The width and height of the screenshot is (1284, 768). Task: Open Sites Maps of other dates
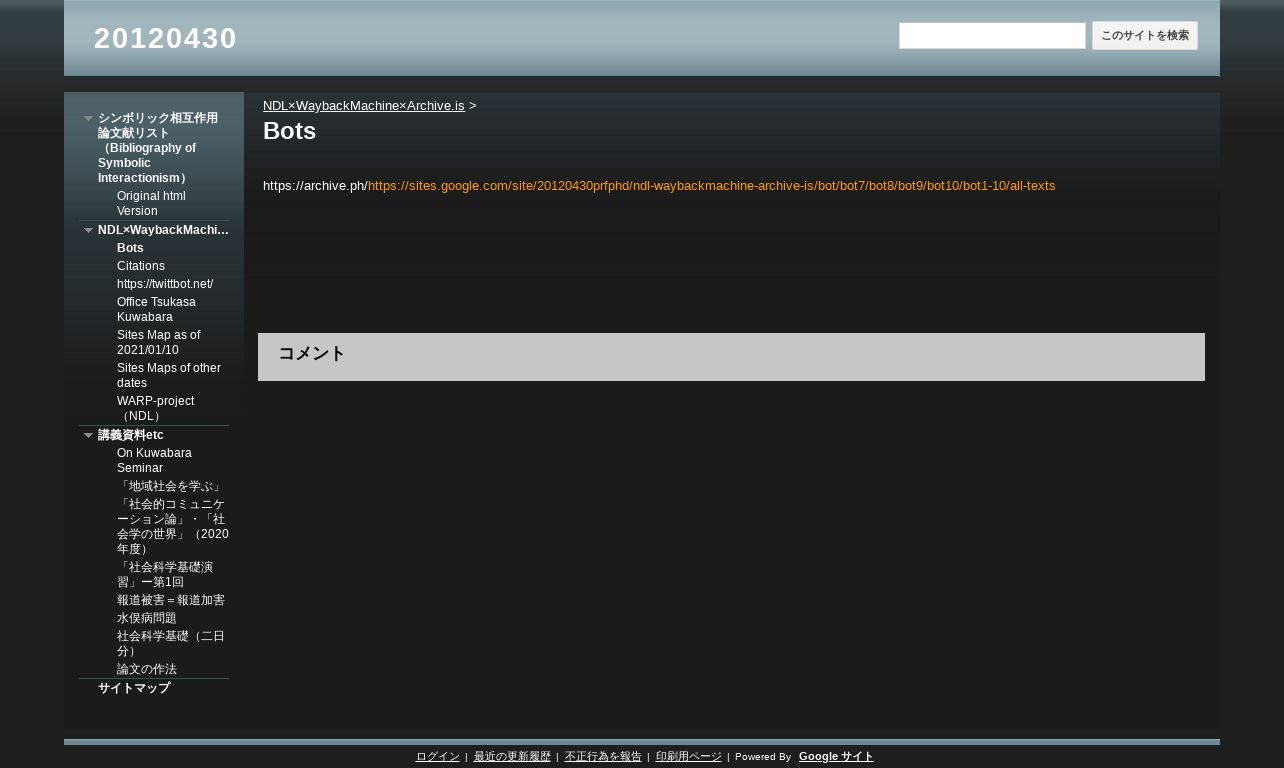pyautogui.click(x=169, y=375)
